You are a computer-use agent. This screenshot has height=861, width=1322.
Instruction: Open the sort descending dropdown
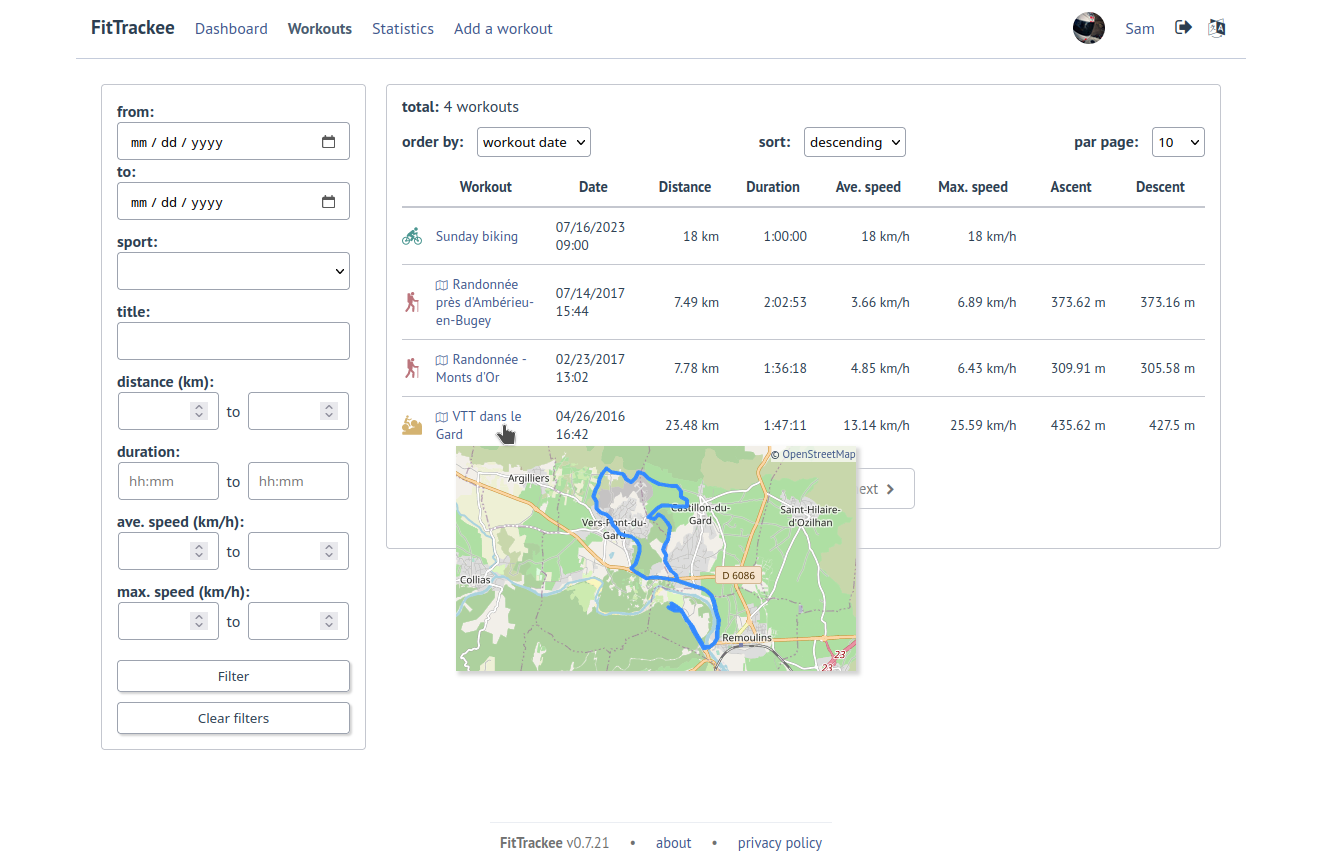(854, 142)
